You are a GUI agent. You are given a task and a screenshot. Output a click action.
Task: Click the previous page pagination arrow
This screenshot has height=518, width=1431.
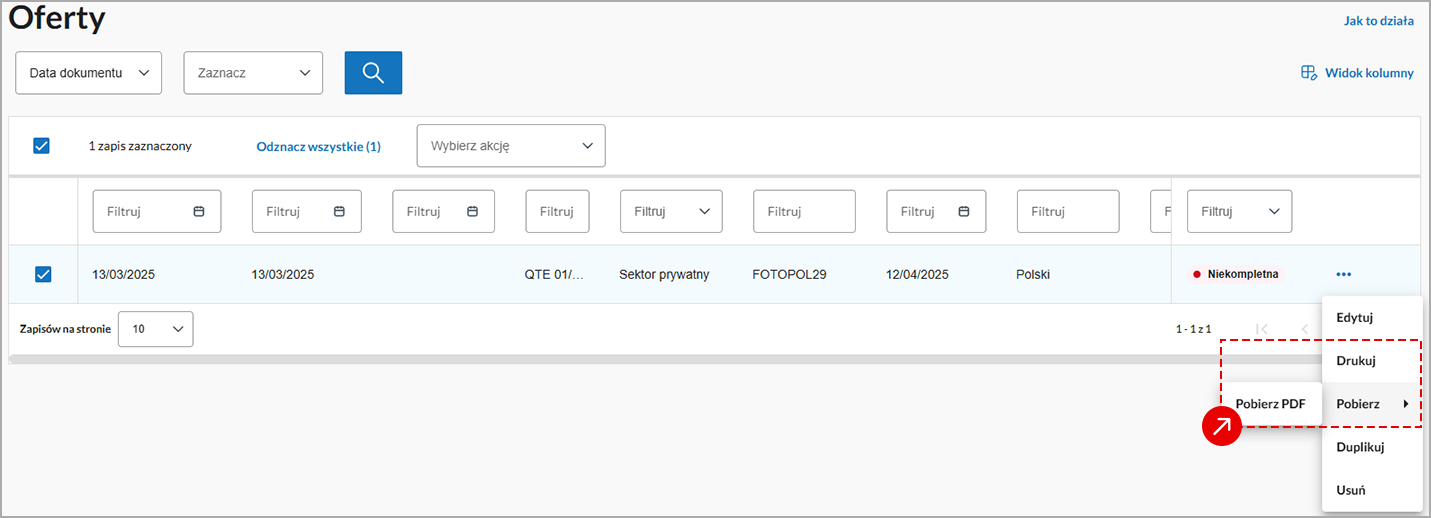(x=1304, y=329)
